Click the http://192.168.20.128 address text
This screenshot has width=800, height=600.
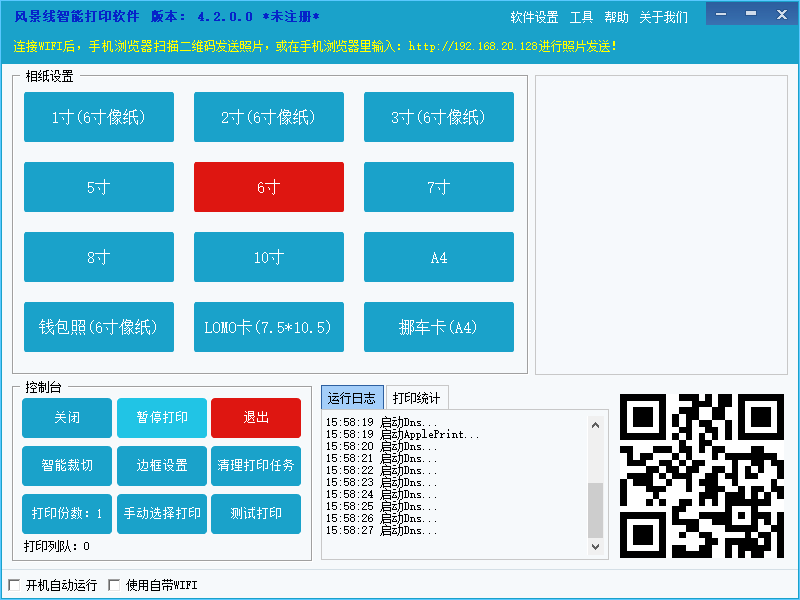pyautogui.click(x=473, y=46)
